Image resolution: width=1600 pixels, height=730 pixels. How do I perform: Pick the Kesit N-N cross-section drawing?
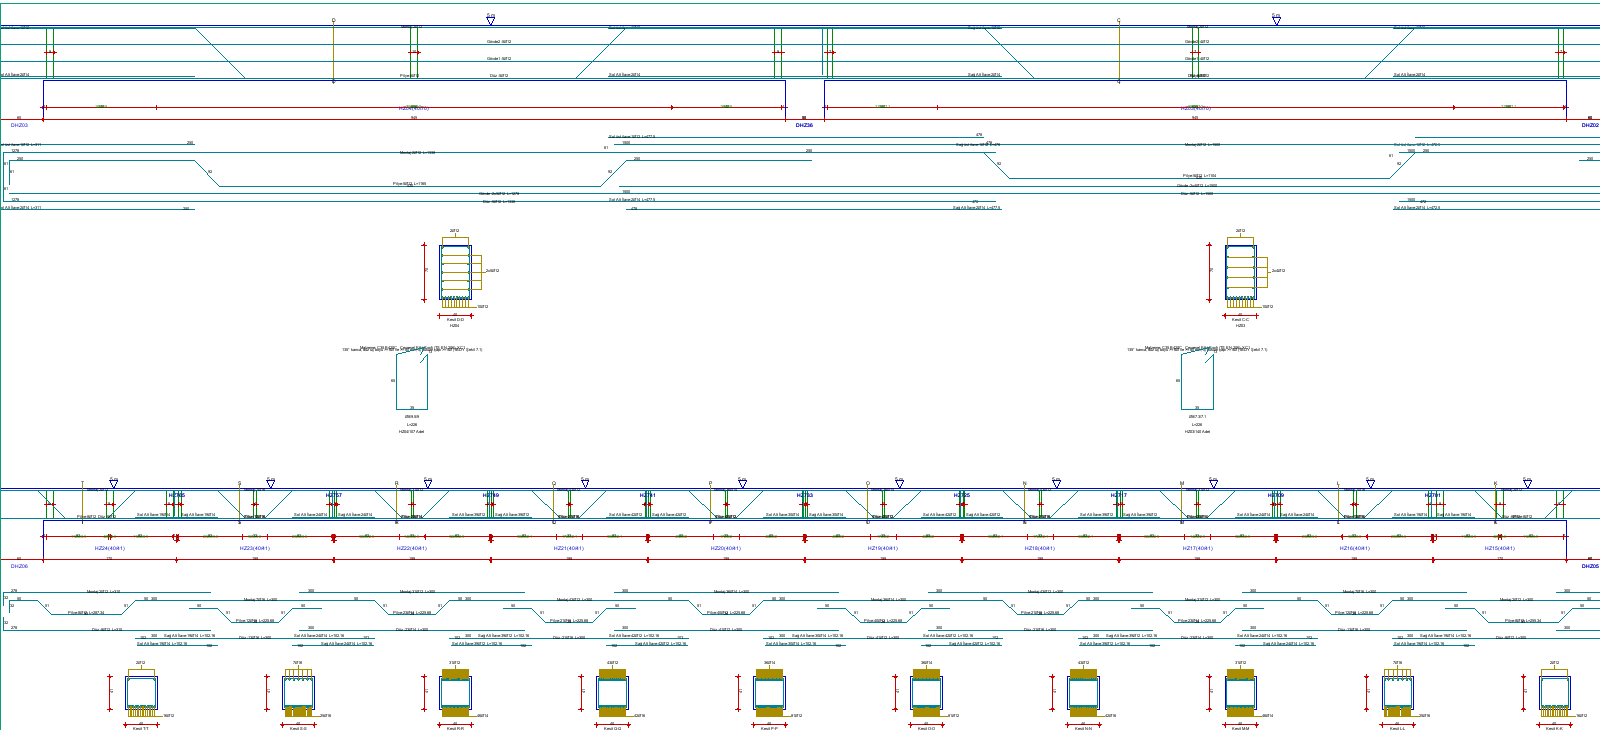(1083, 694)
